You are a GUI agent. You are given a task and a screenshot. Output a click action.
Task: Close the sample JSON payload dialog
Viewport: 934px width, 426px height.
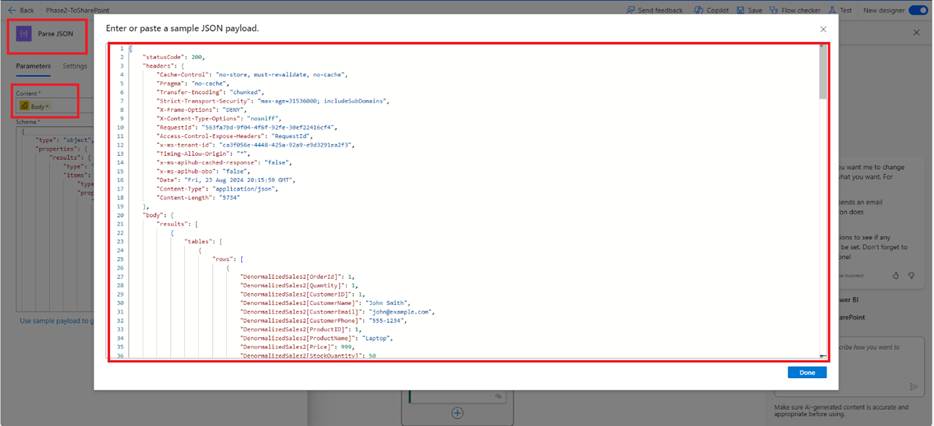tap(823, 29)
